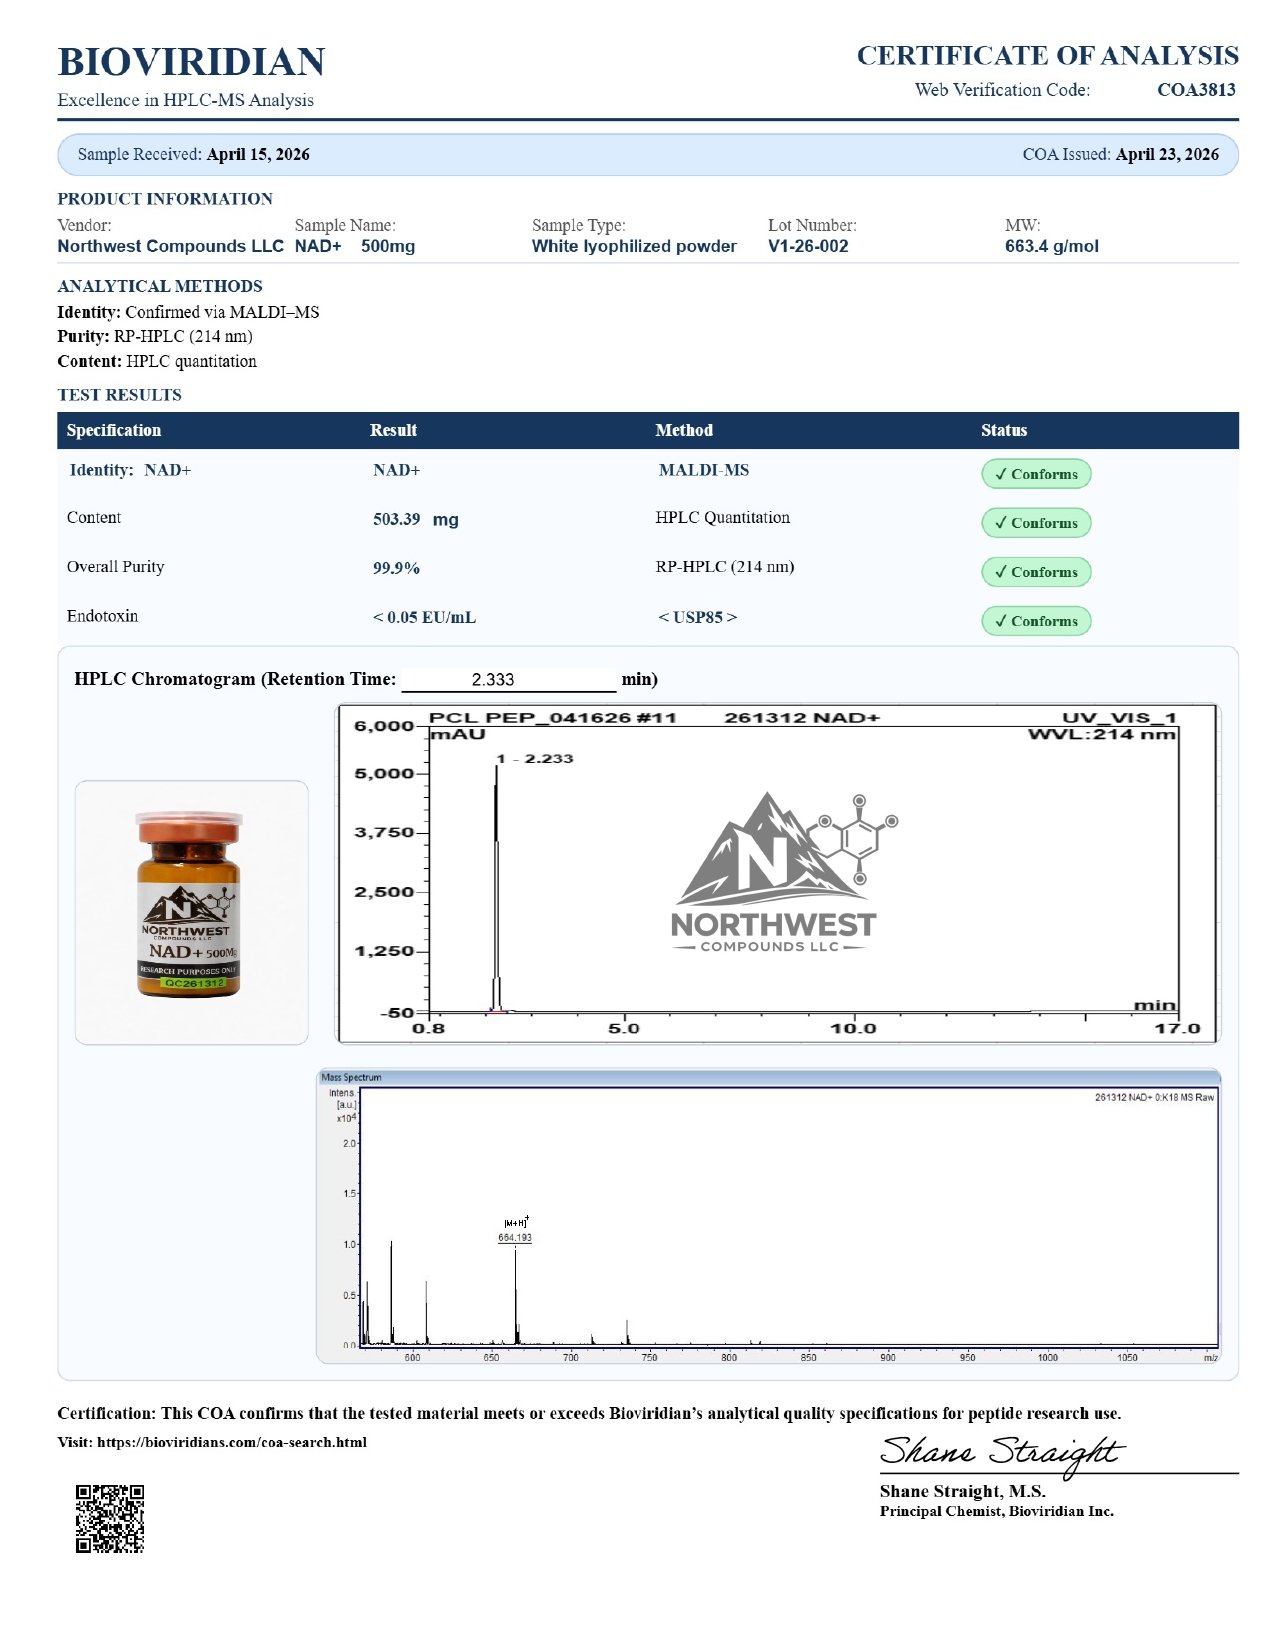The height and width of the screenshot is (1650, 1275).
Task: Click the purity value 99.9%
Action: [396, 568]
